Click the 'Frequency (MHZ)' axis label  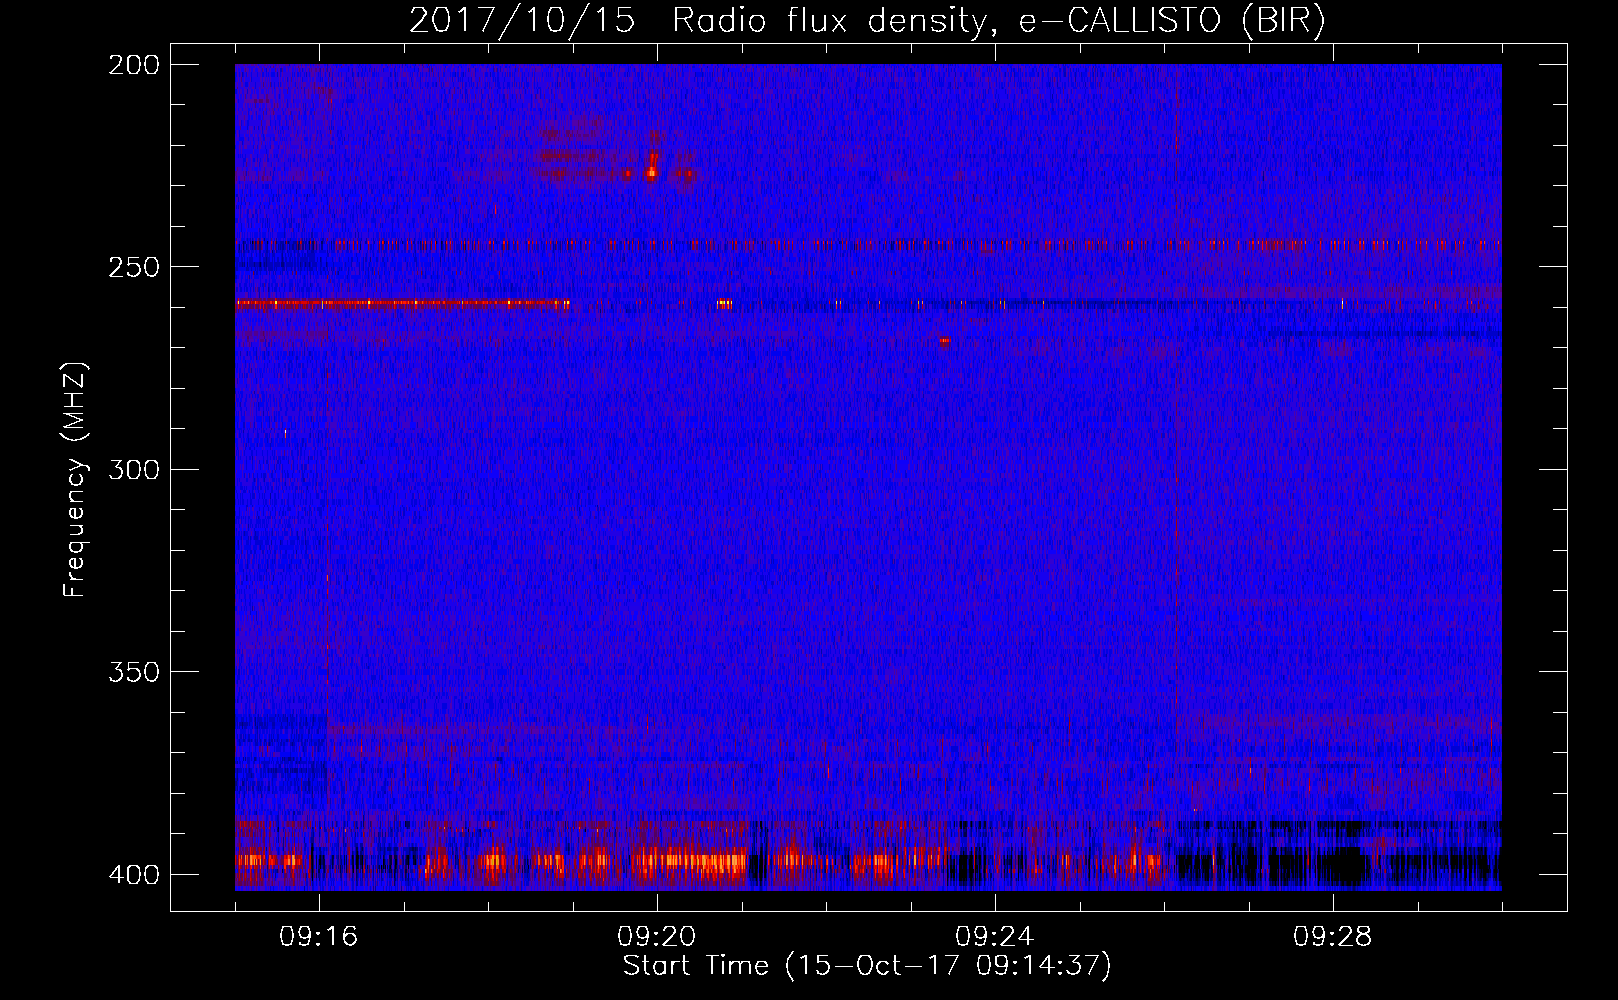[75, 480]
